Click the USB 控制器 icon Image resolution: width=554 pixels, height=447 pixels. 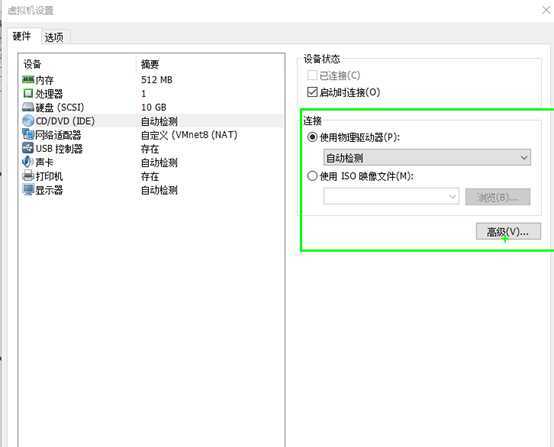tap(28, 148)
